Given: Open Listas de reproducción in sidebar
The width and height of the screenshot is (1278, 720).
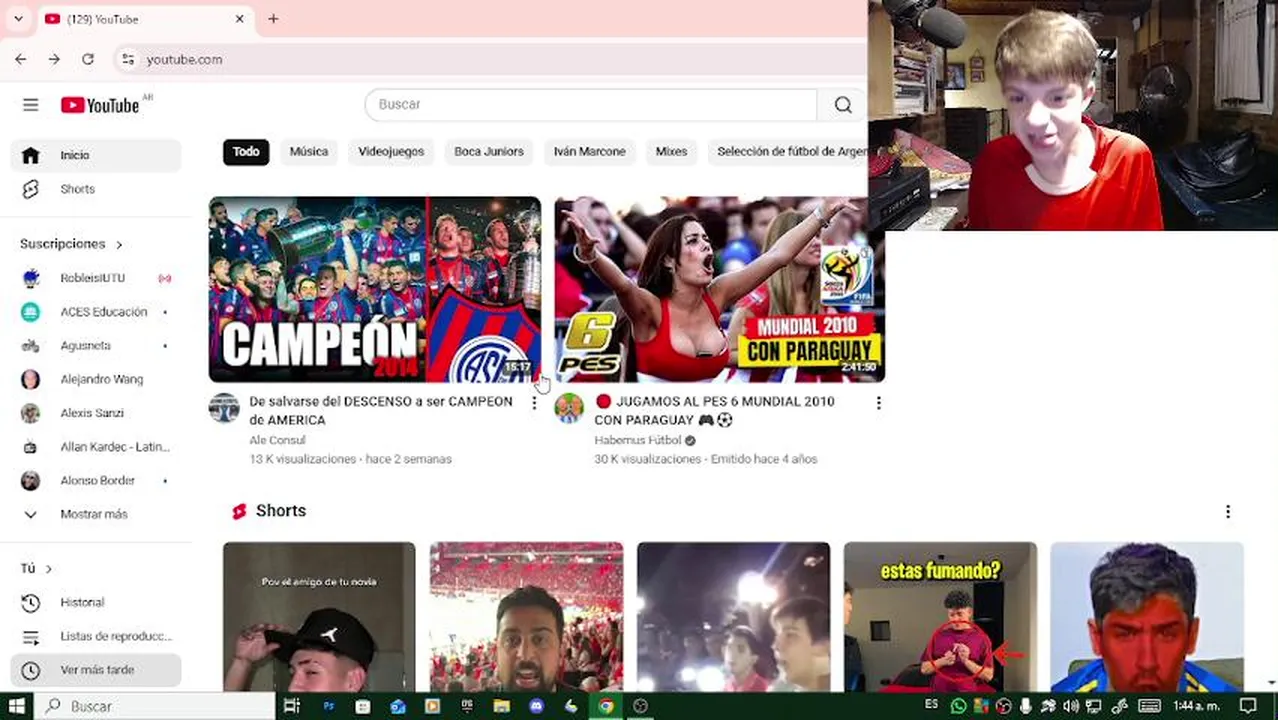Looking at the screenshot, I should pos(96,636).
